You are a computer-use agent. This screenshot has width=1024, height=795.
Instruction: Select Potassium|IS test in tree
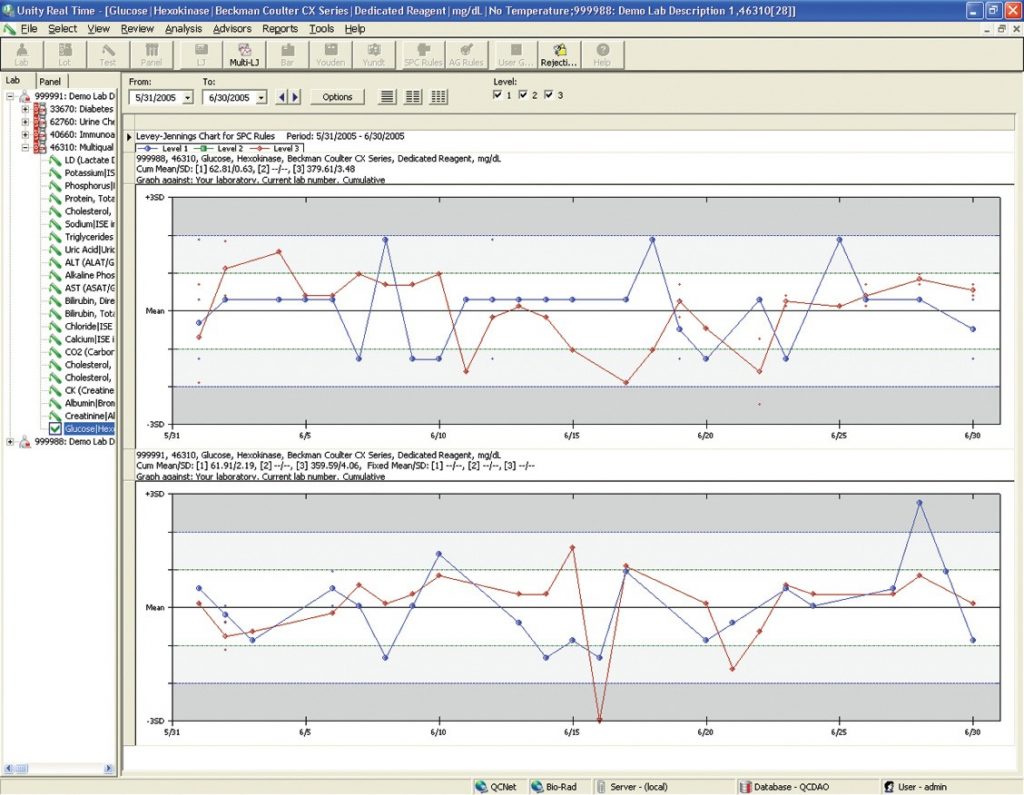coord(89,173)
